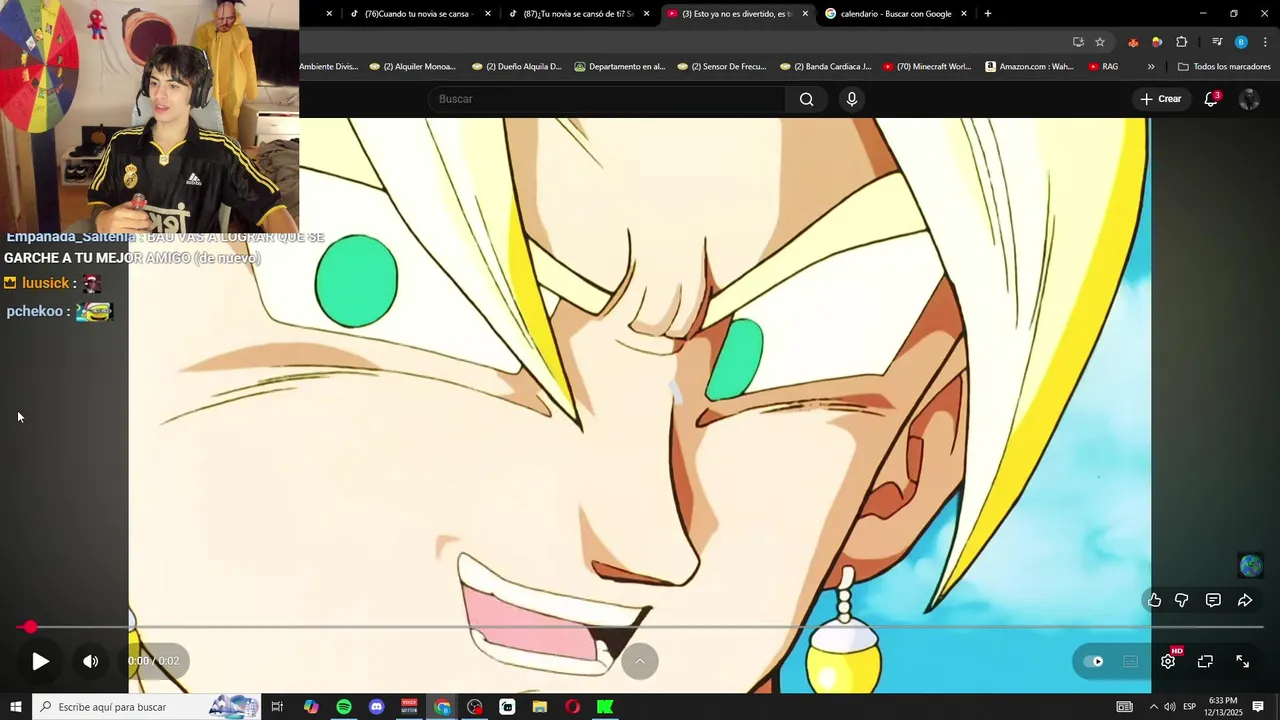Screen dimensions: 1280x720
Task: Expand the bookmarks overflow chevron
Action: tap(1151, 67)
